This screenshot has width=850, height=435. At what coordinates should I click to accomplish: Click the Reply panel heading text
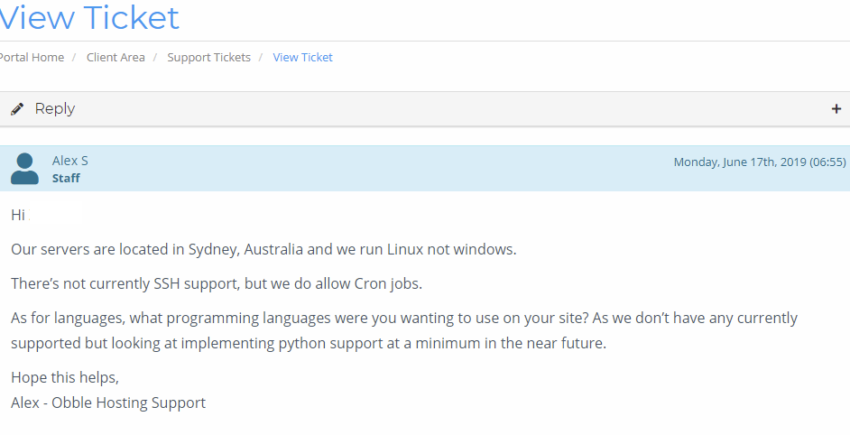(x=55, y=109)
